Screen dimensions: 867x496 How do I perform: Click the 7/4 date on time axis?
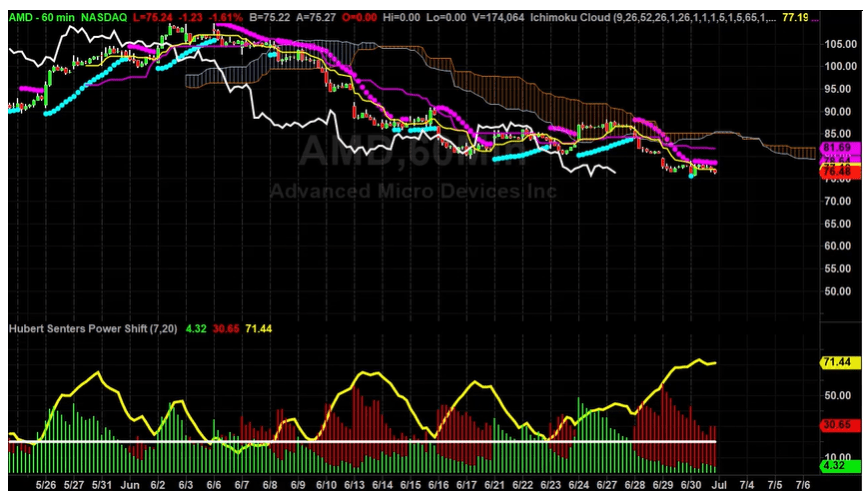(746, 485)
